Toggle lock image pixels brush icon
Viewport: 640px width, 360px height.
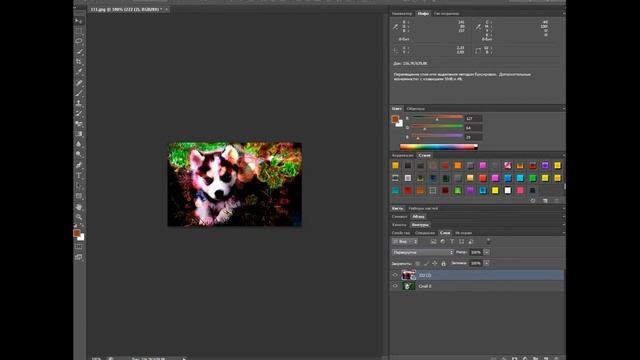click(x=426, y=264)
